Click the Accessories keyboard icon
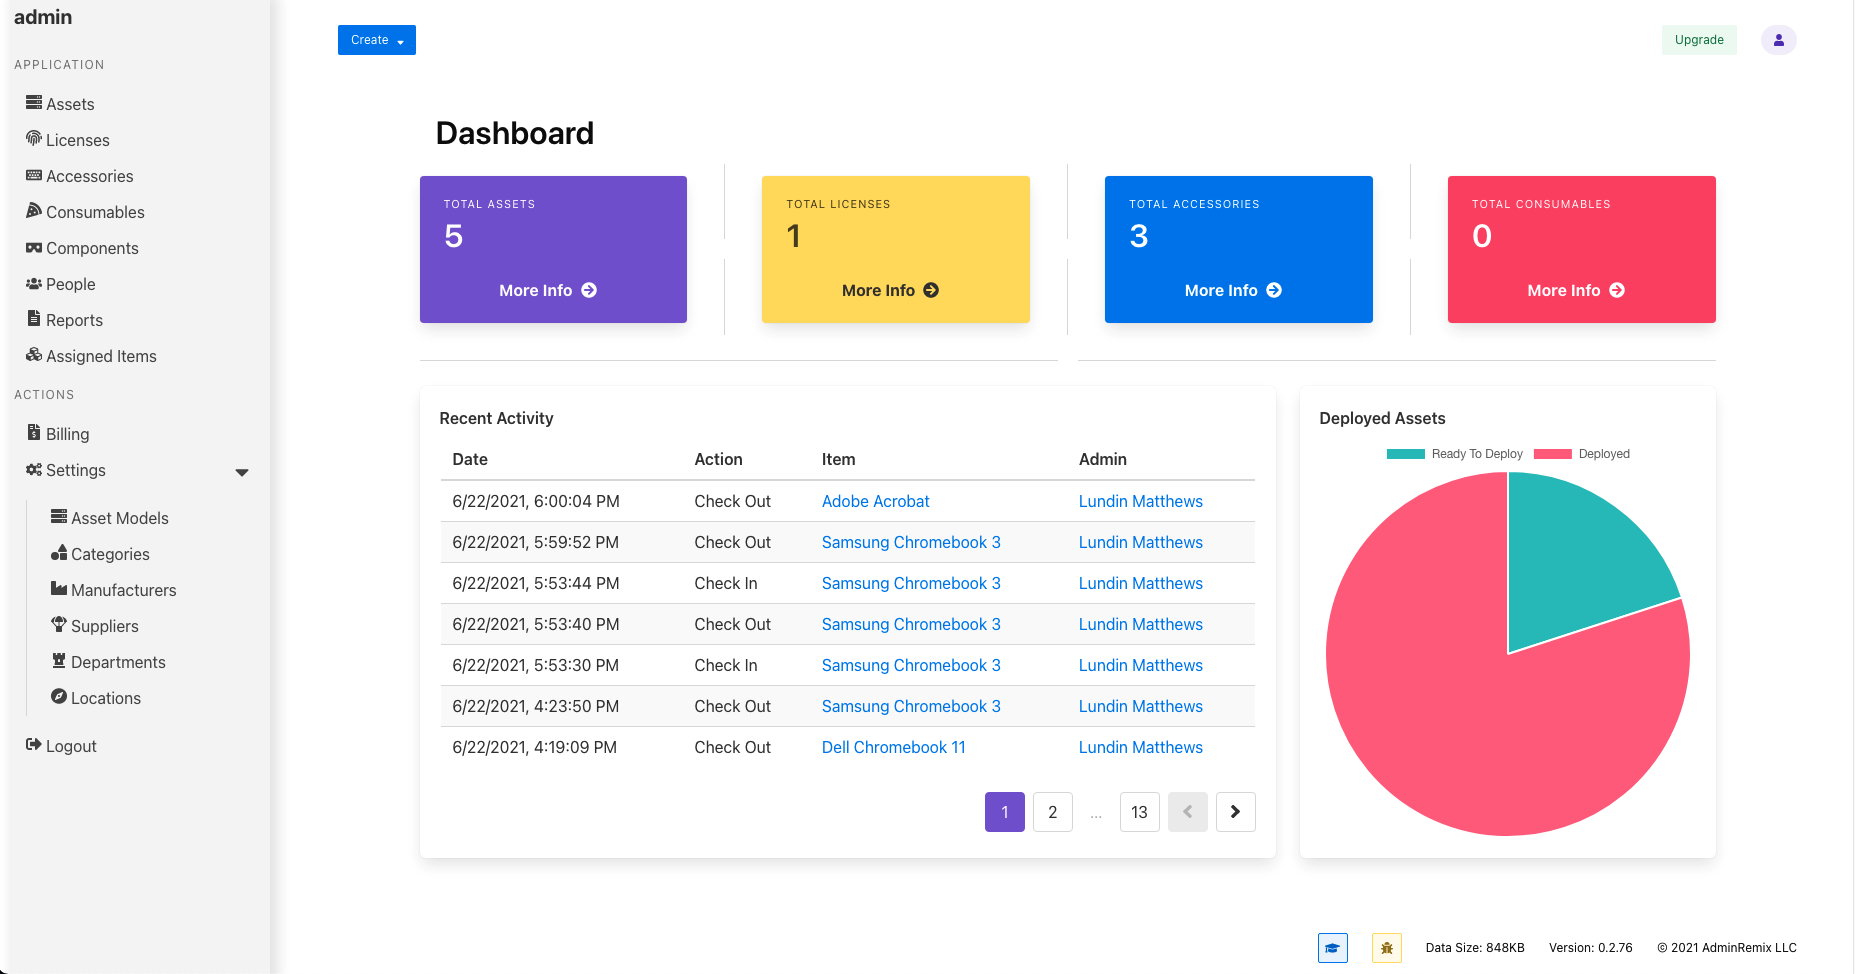The image size is (1855, 974). coord(34,175)
